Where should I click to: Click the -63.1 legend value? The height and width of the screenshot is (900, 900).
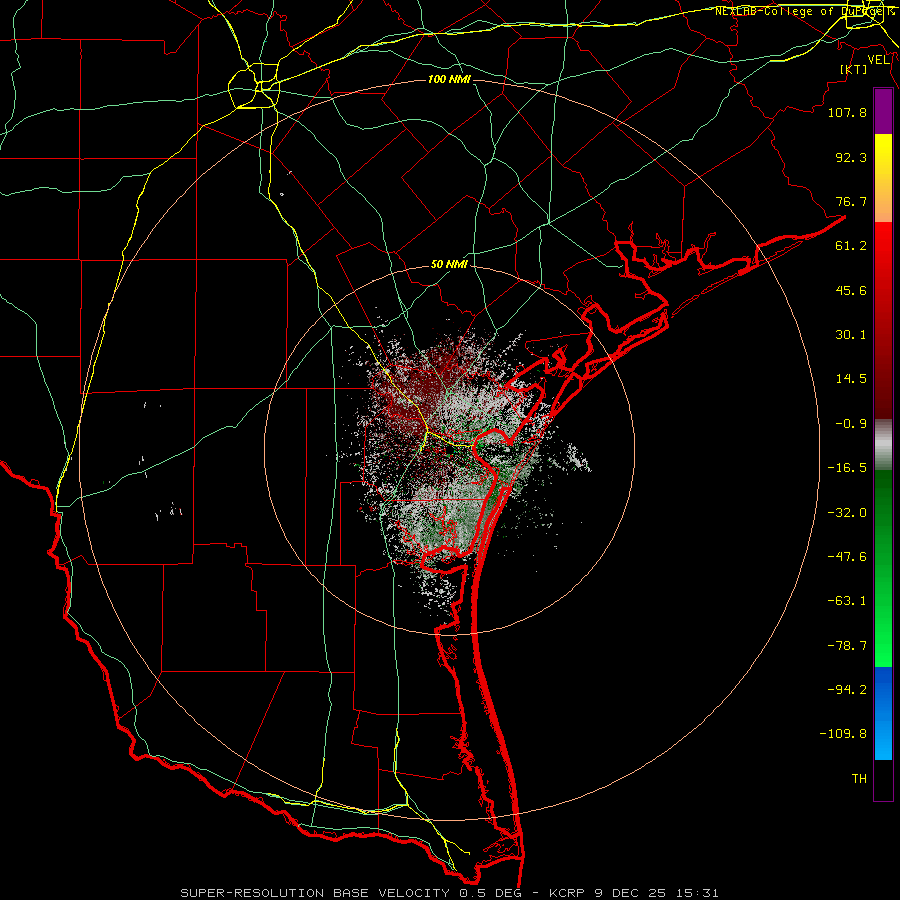click(847, 601)
